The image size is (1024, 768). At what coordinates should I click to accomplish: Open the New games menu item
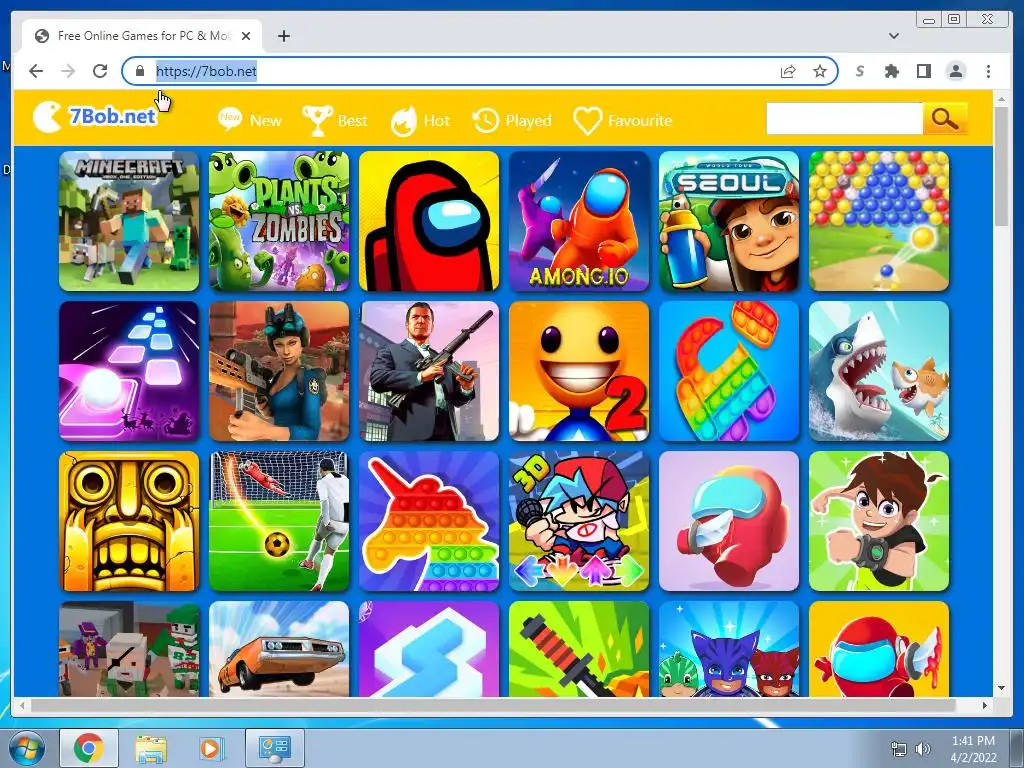[x=249, y=120]
